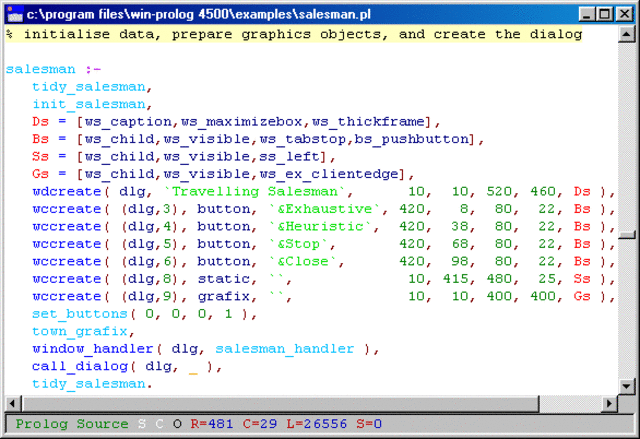The height and width of the screenshot is (439, 640).
Task: Click 'window_handler' in the code
Action: (93, 349)
